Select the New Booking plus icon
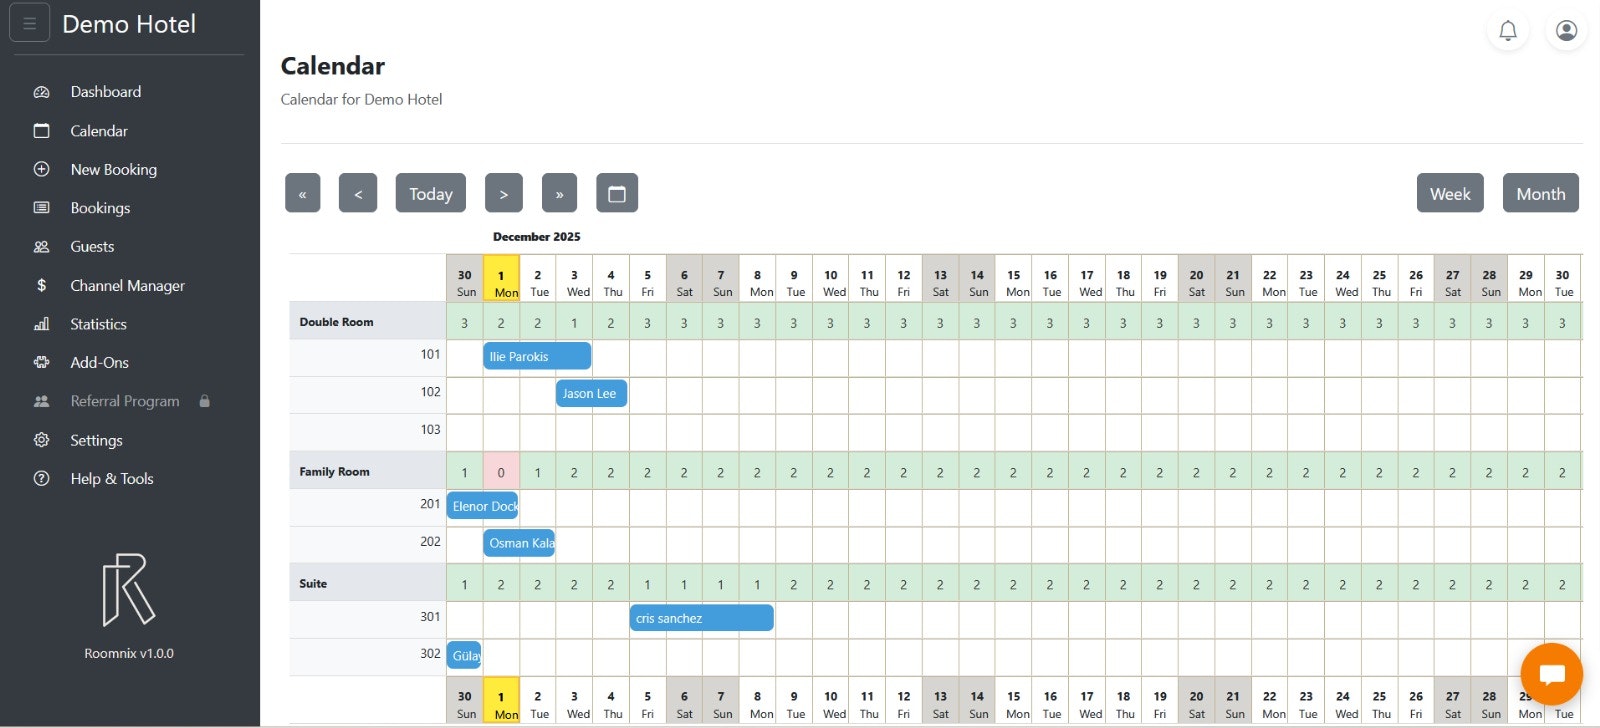 click(x=42, y=169)
